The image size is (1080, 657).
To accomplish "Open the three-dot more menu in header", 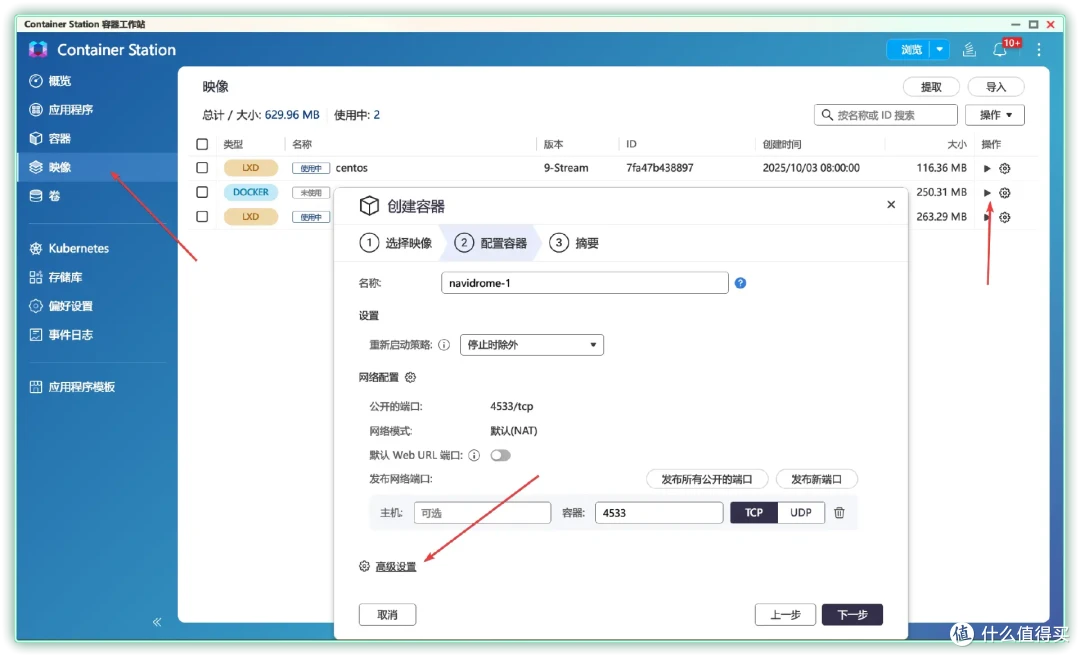I will pyautogui.click(x=1039, y=50).
